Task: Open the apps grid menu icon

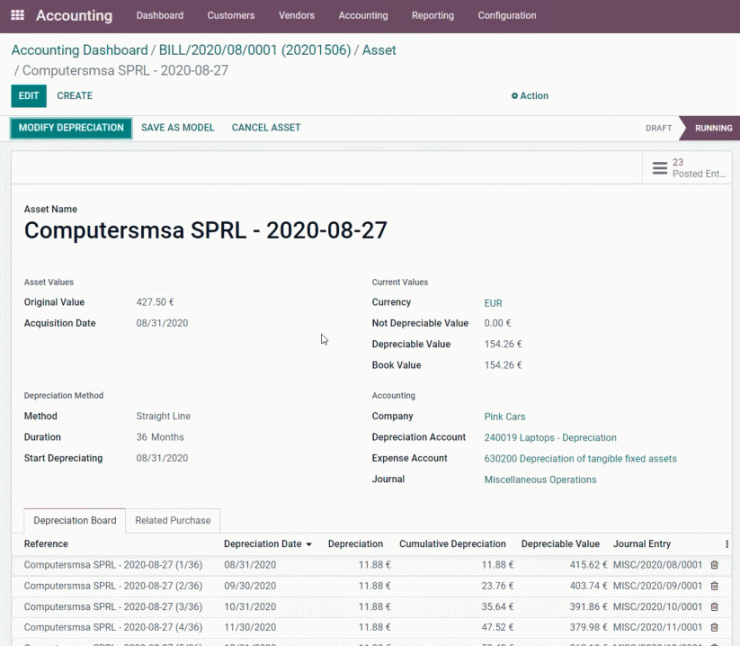Action: [17, 15]
